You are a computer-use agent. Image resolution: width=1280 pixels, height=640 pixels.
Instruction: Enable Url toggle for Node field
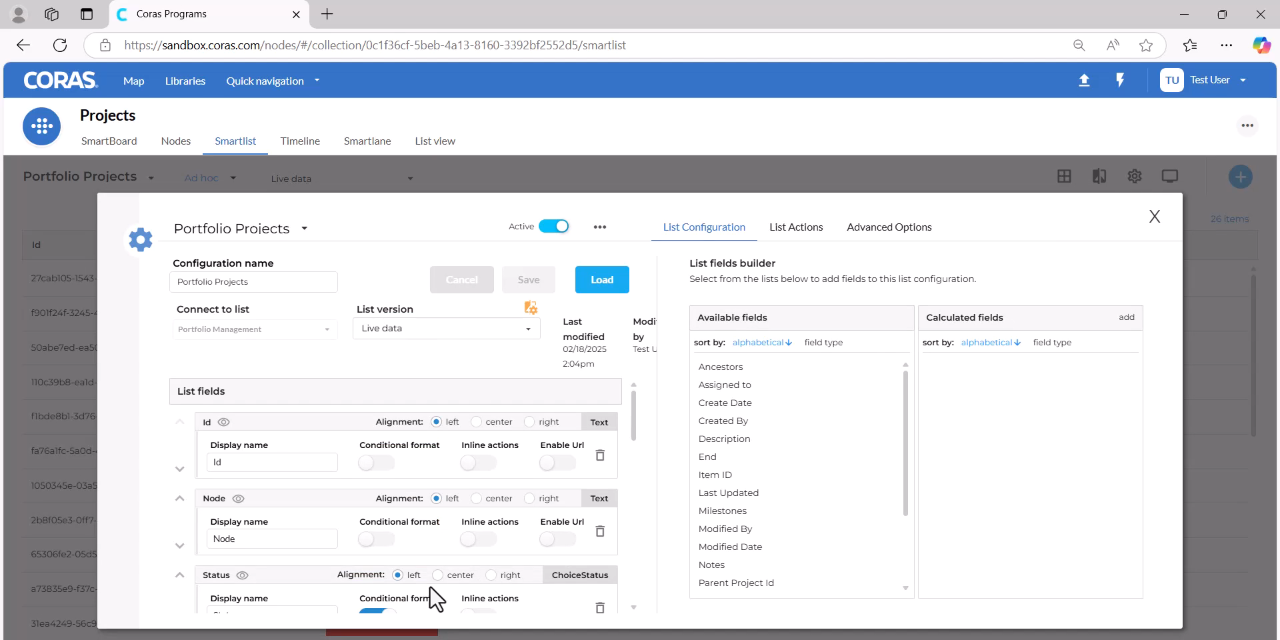(557, 538)
